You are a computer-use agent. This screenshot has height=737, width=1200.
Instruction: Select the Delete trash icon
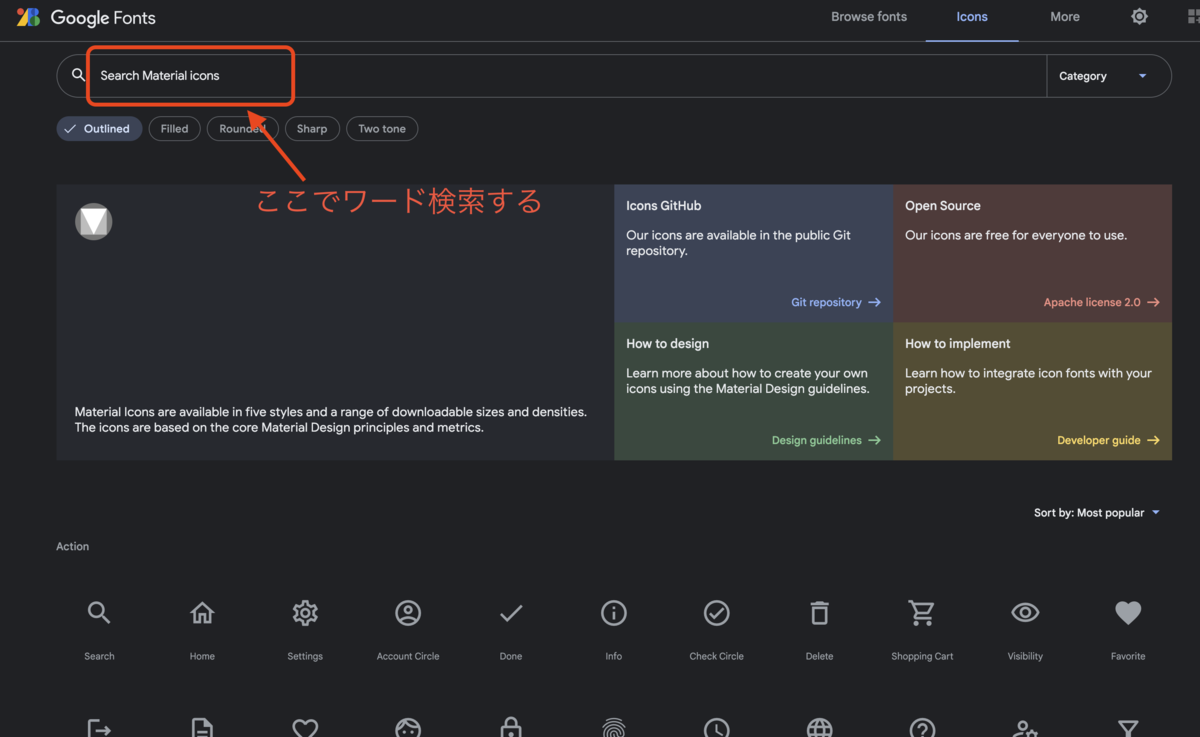pyautogui.click(x=819, y=613)
